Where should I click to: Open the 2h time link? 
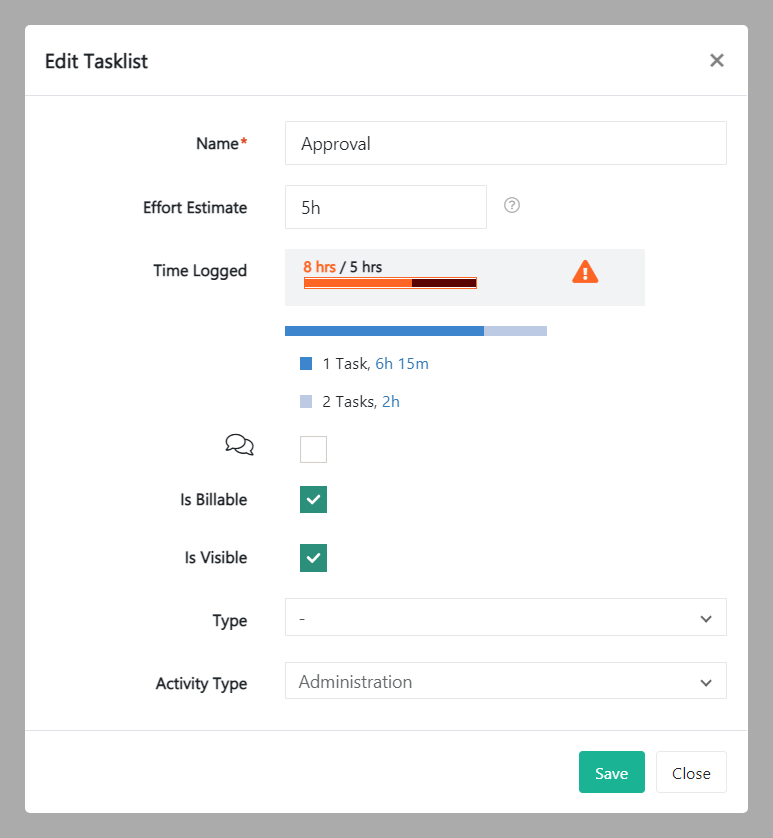pyautogui.click(x=391, y=402)
